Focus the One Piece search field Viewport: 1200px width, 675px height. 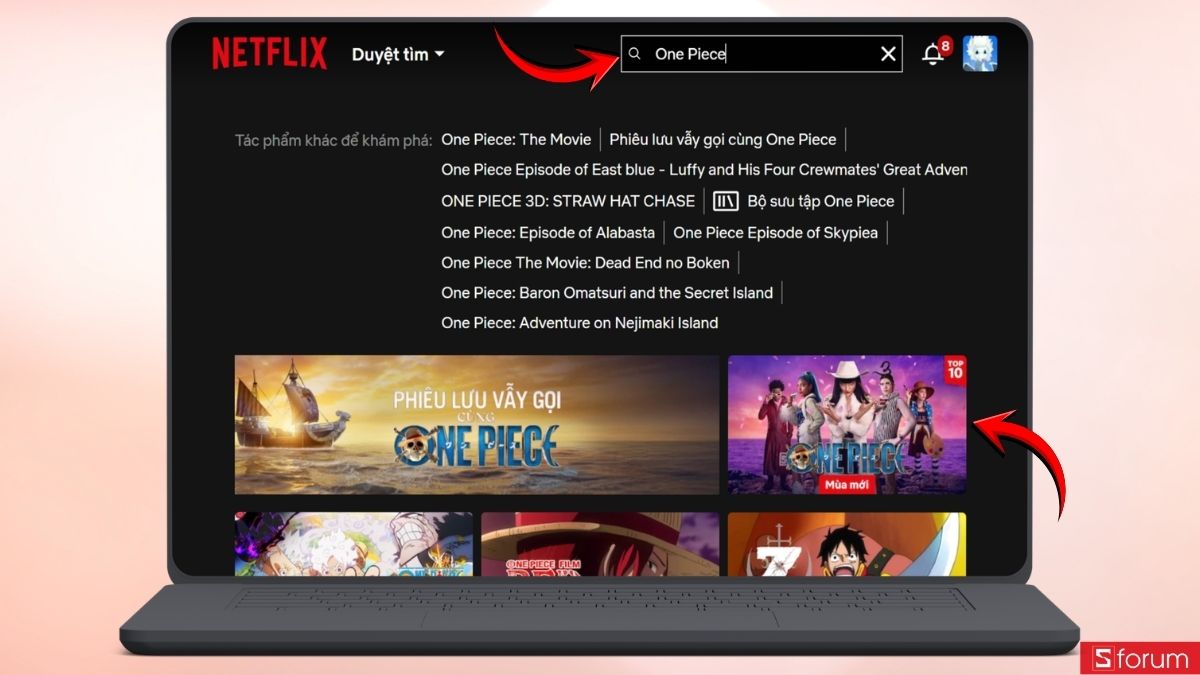761,54
